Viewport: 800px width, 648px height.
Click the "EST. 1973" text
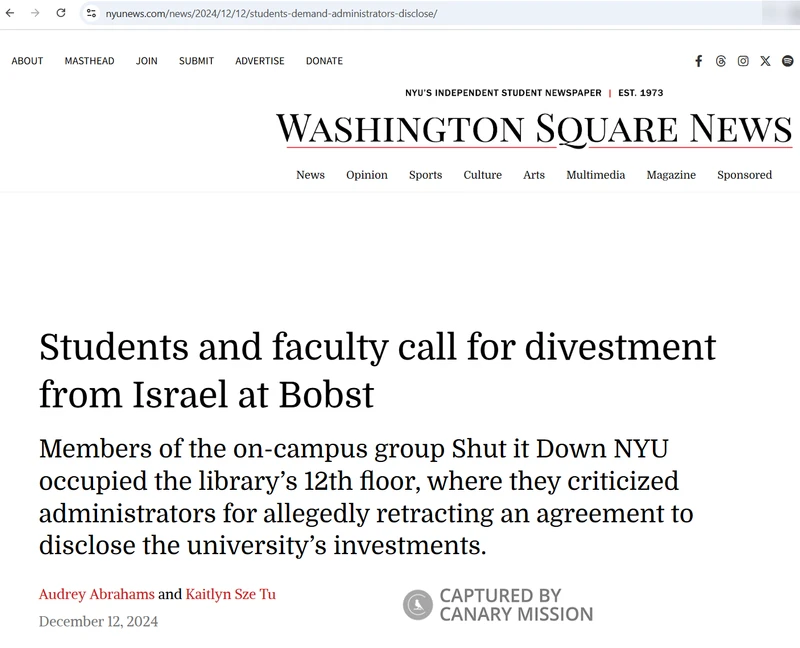coord(641,93)
